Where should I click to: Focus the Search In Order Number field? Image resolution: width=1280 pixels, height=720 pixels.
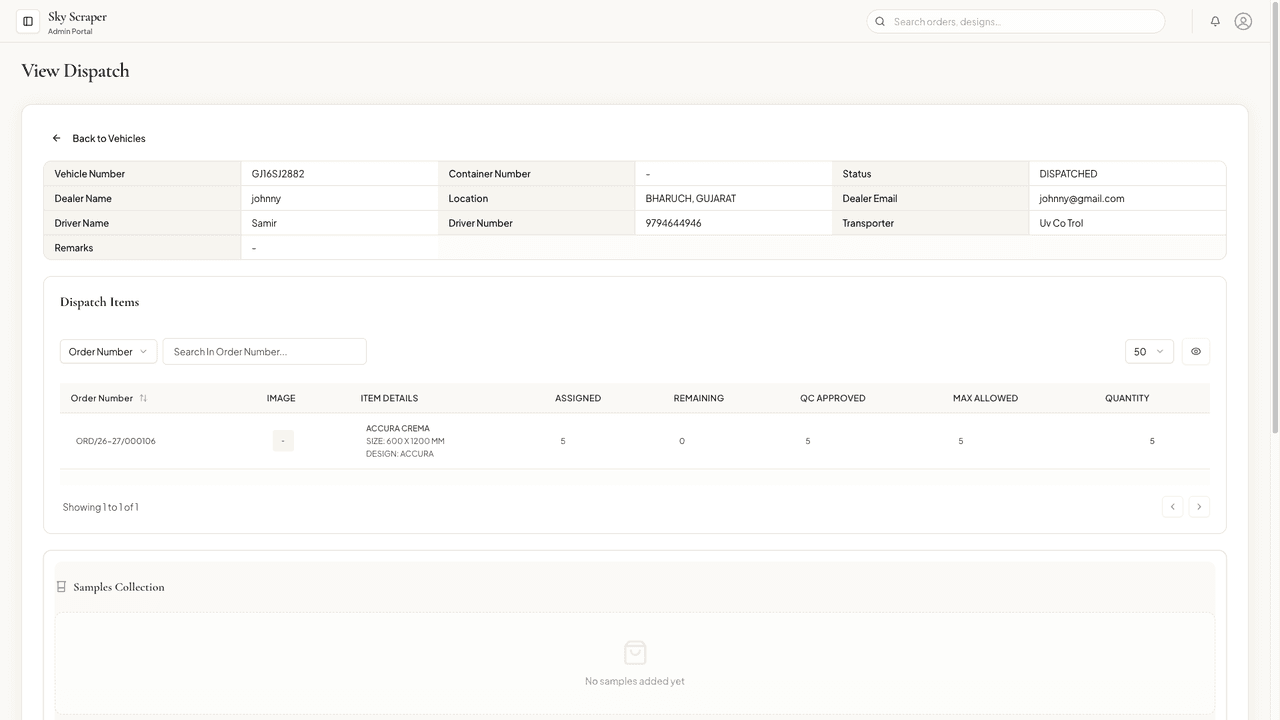click(265, 351)
